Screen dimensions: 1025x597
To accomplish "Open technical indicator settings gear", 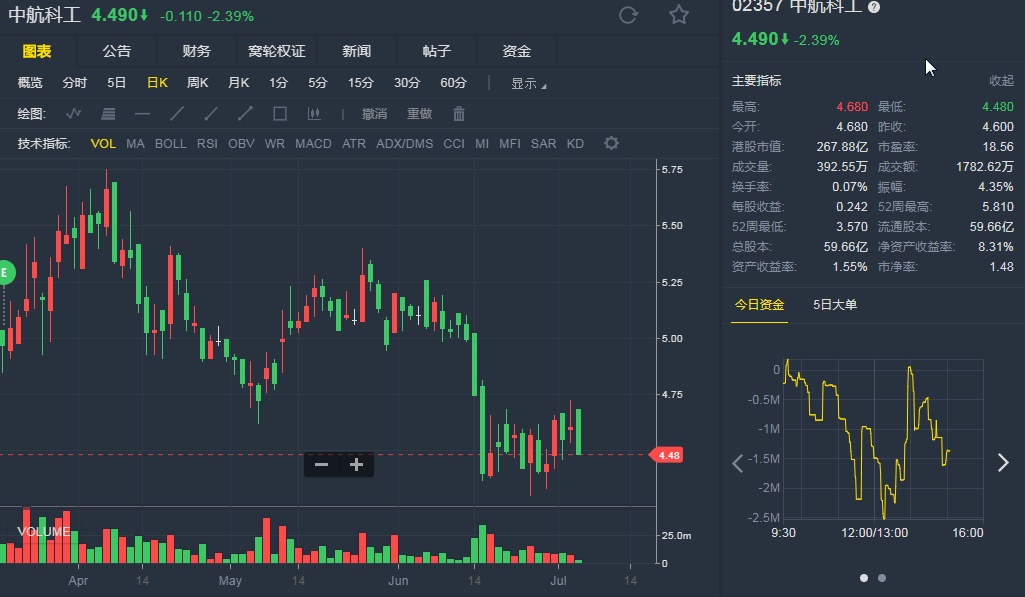I will click(x=611, y=143).
